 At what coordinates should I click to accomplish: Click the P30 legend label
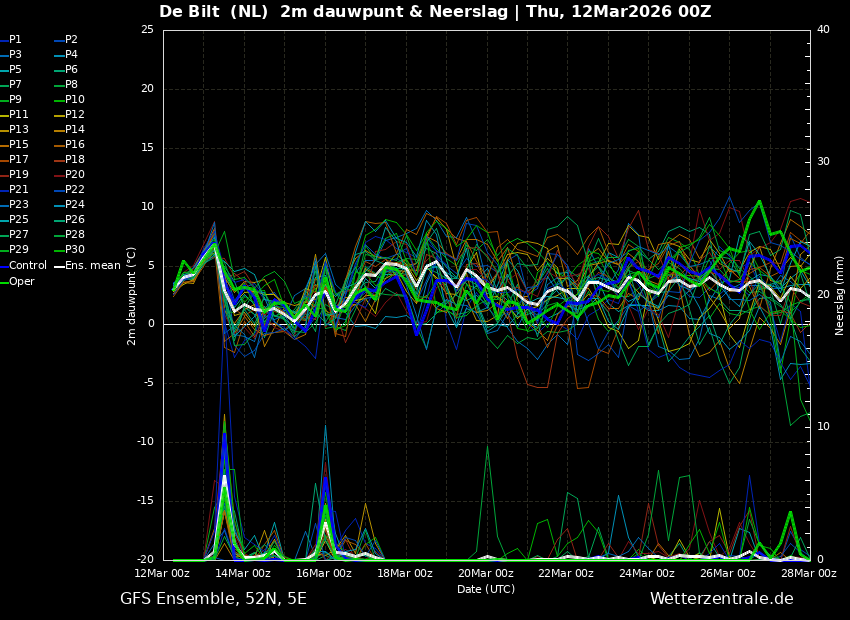(75, 250)
